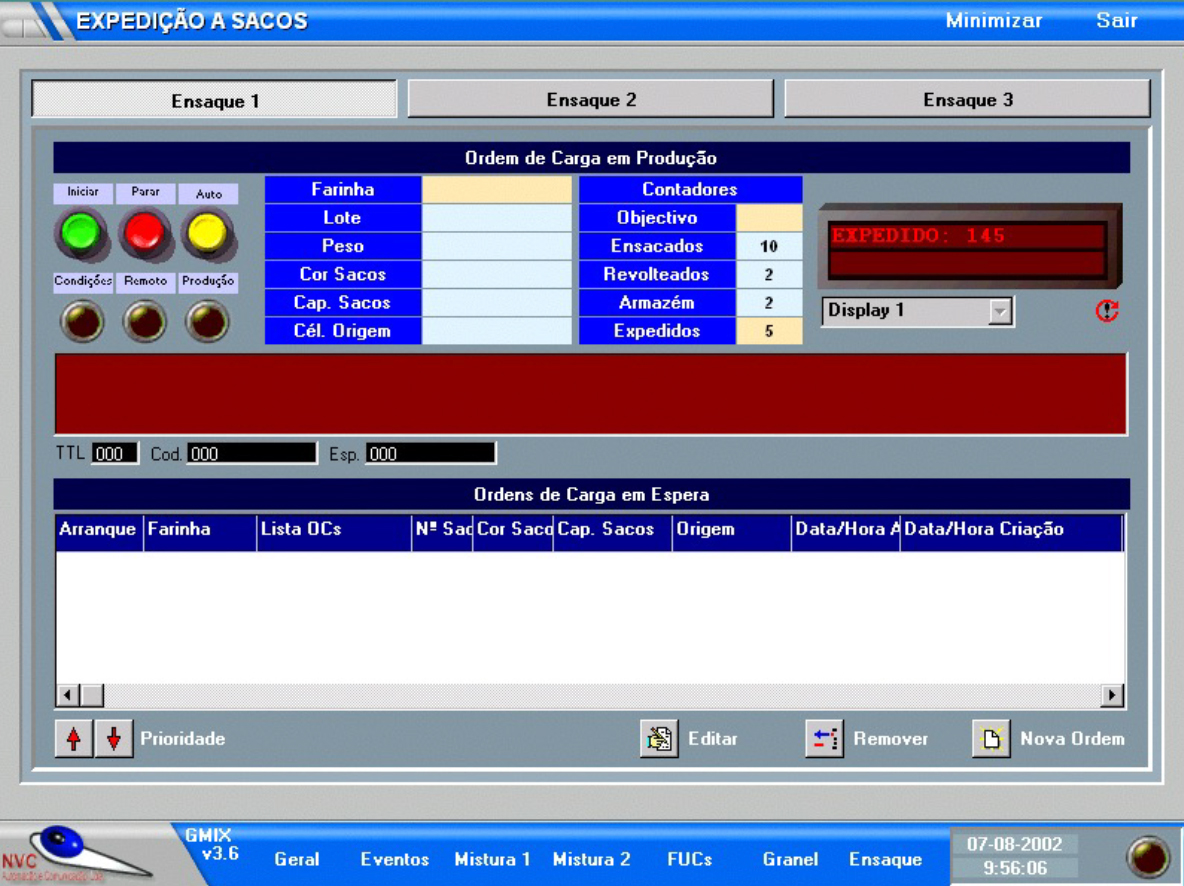Switch to the Ensaque 3 tab
The width and height of the screenshot is (1184, 886).
click(x=967, y=100)
